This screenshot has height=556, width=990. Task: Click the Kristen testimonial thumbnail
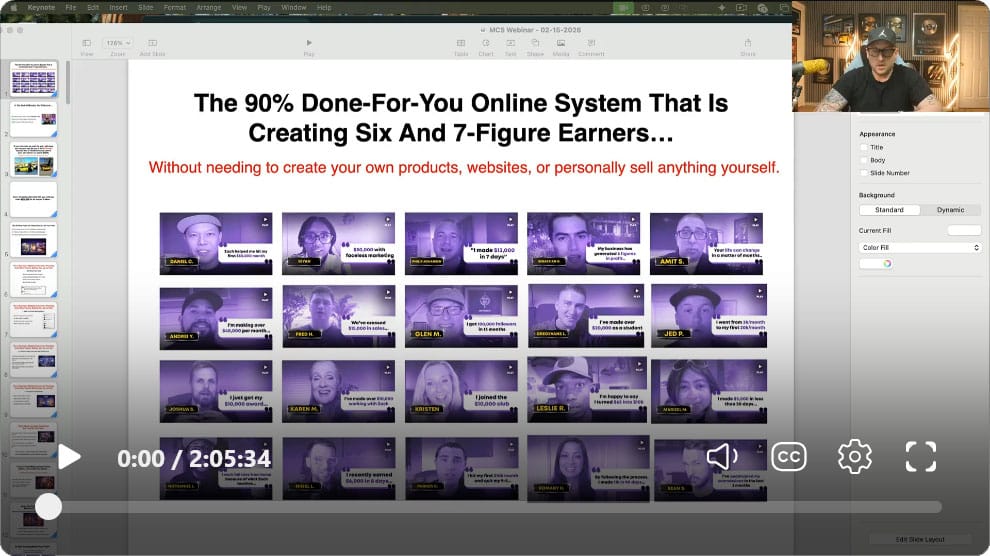click(461, 391)
